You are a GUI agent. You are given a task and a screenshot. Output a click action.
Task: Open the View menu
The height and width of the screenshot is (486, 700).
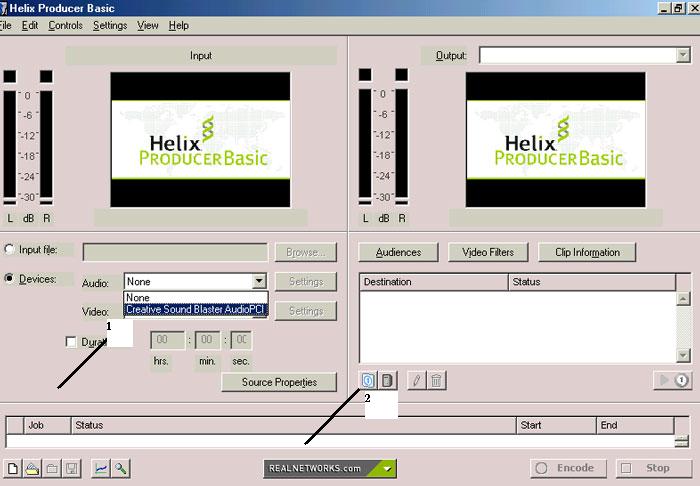coord(147,25)
